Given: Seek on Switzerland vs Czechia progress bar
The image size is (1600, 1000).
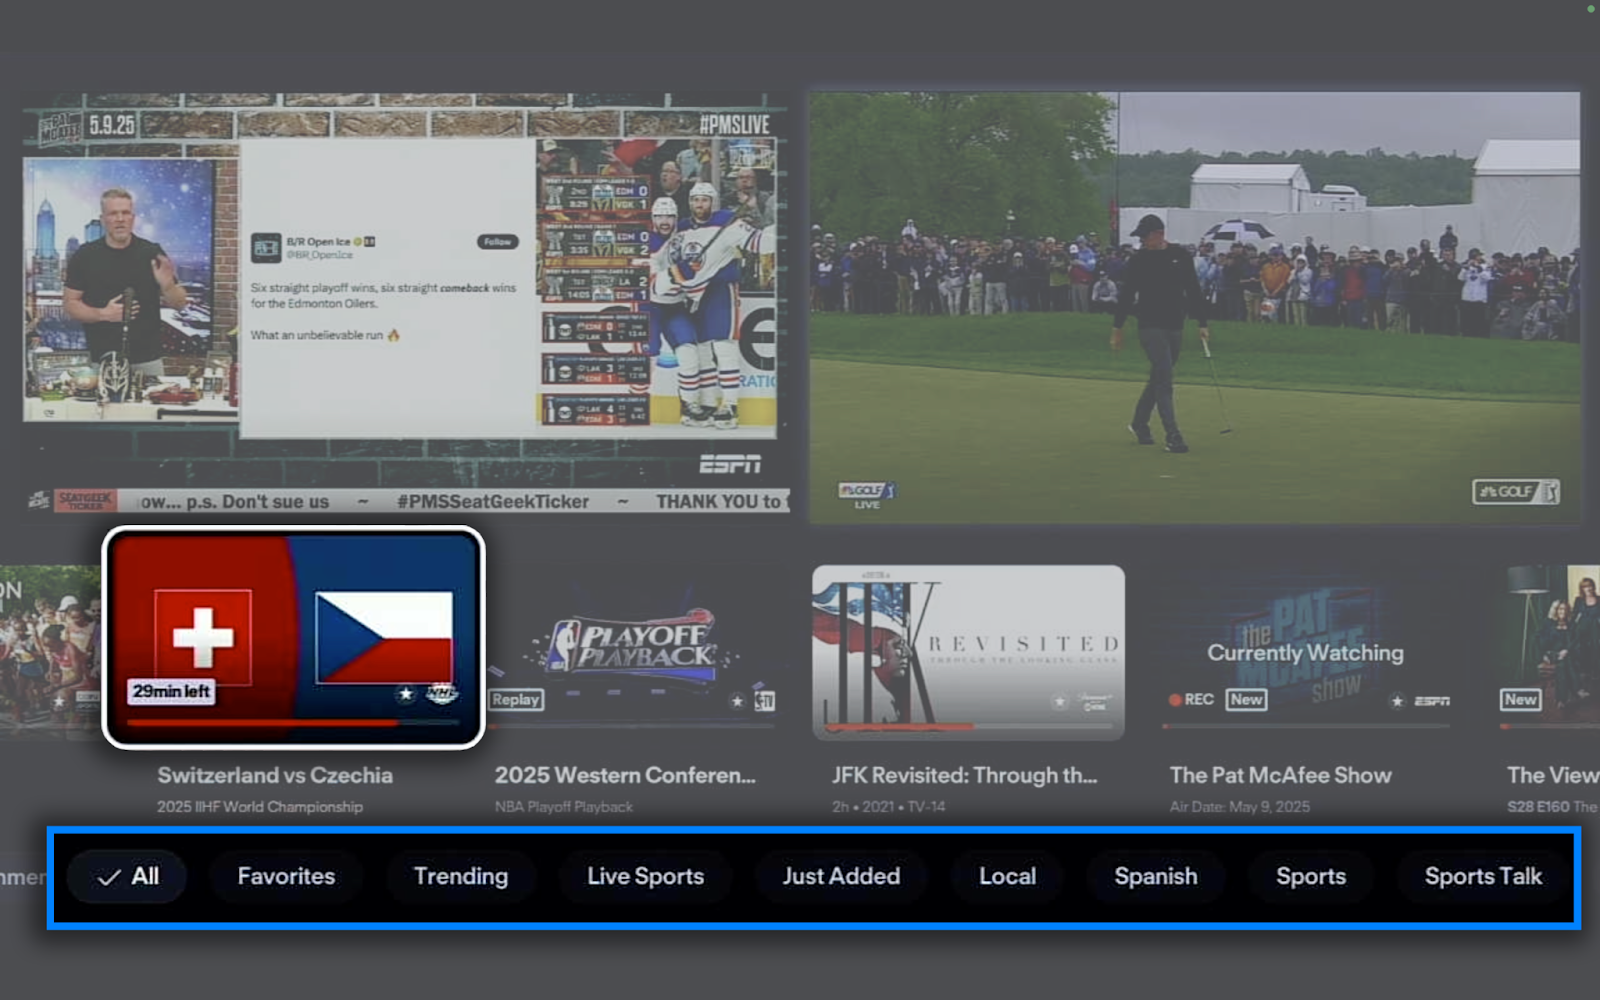Looking at the screenshot, I should pos(293,722).
